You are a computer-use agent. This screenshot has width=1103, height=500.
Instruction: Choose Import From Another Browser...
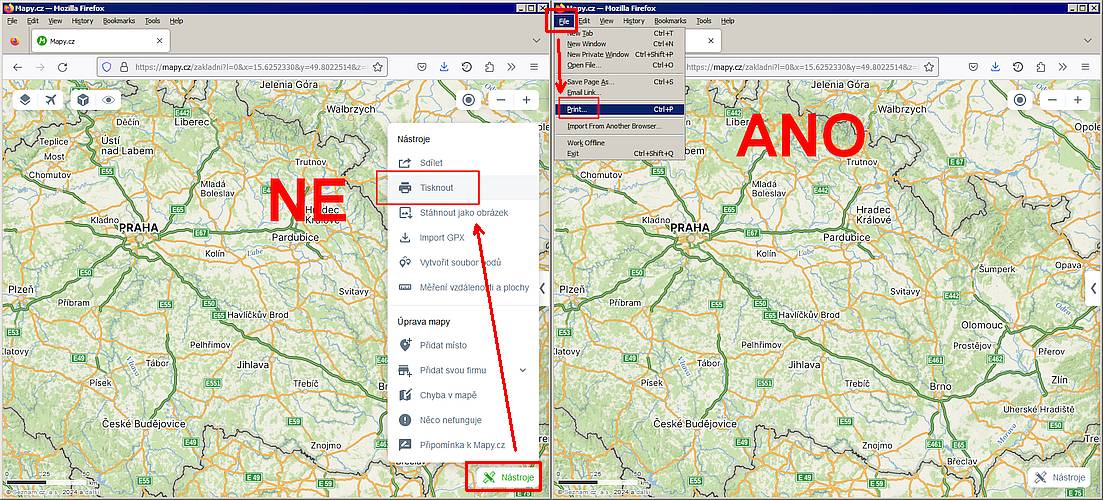click(x=619, y=126)
